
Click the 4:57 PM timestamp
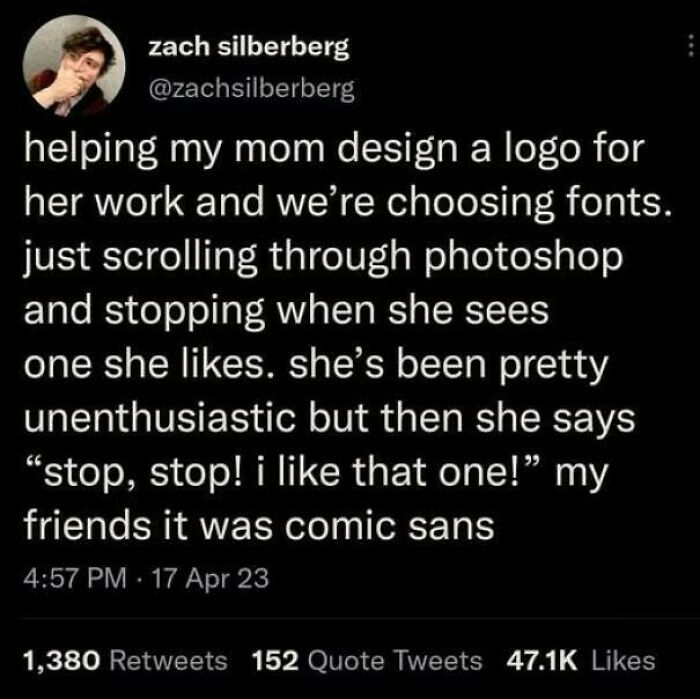pos(67,578)
